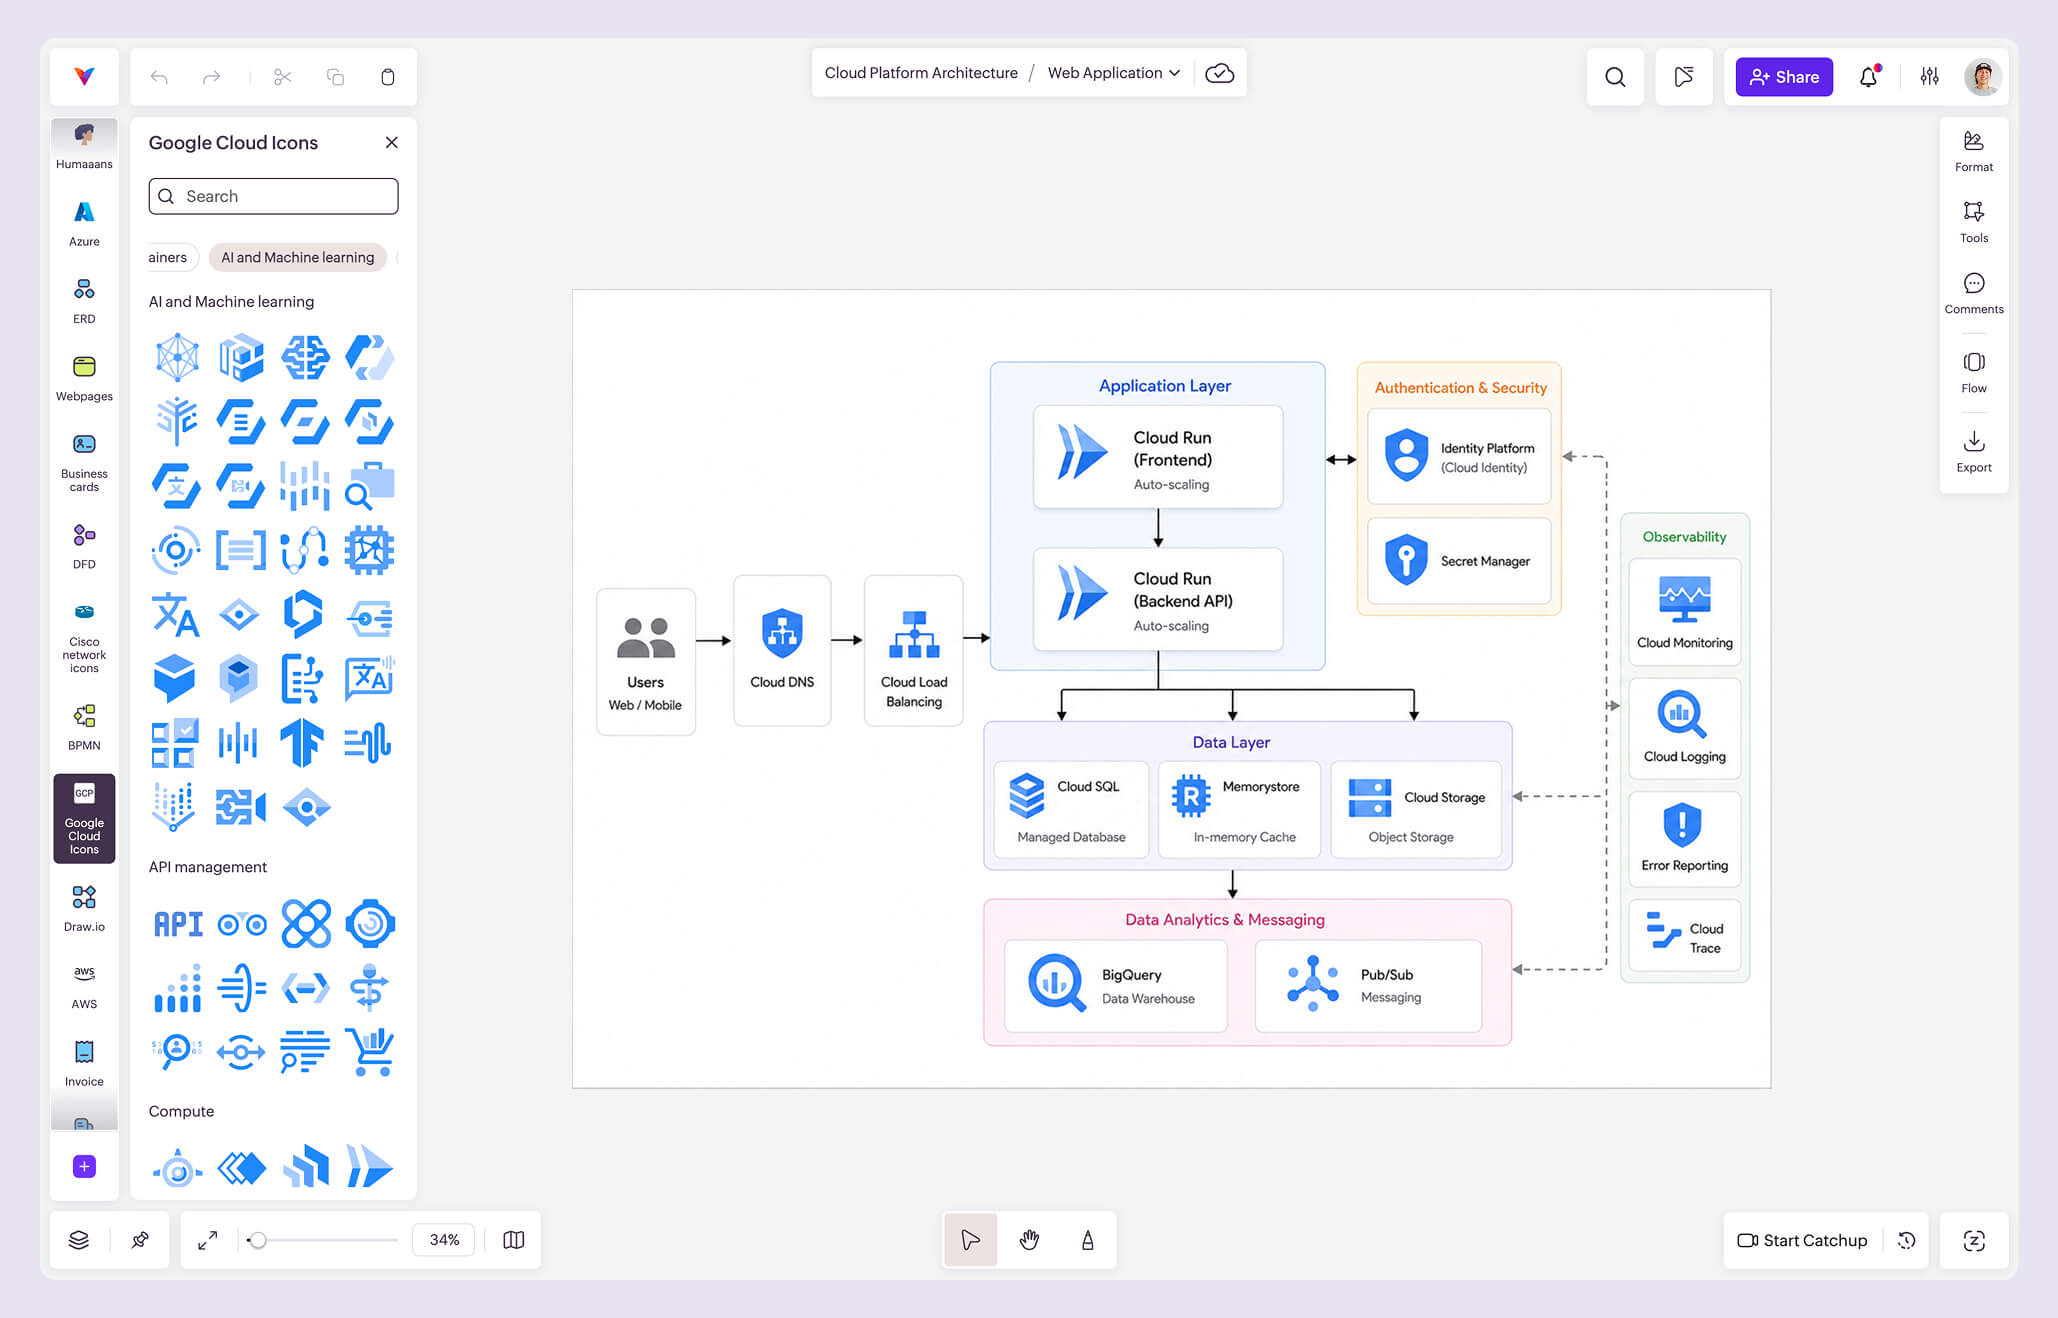Click the Share button
Image resolution: width=2058 pixels, height=1318 pixels.
[1784, 77]
